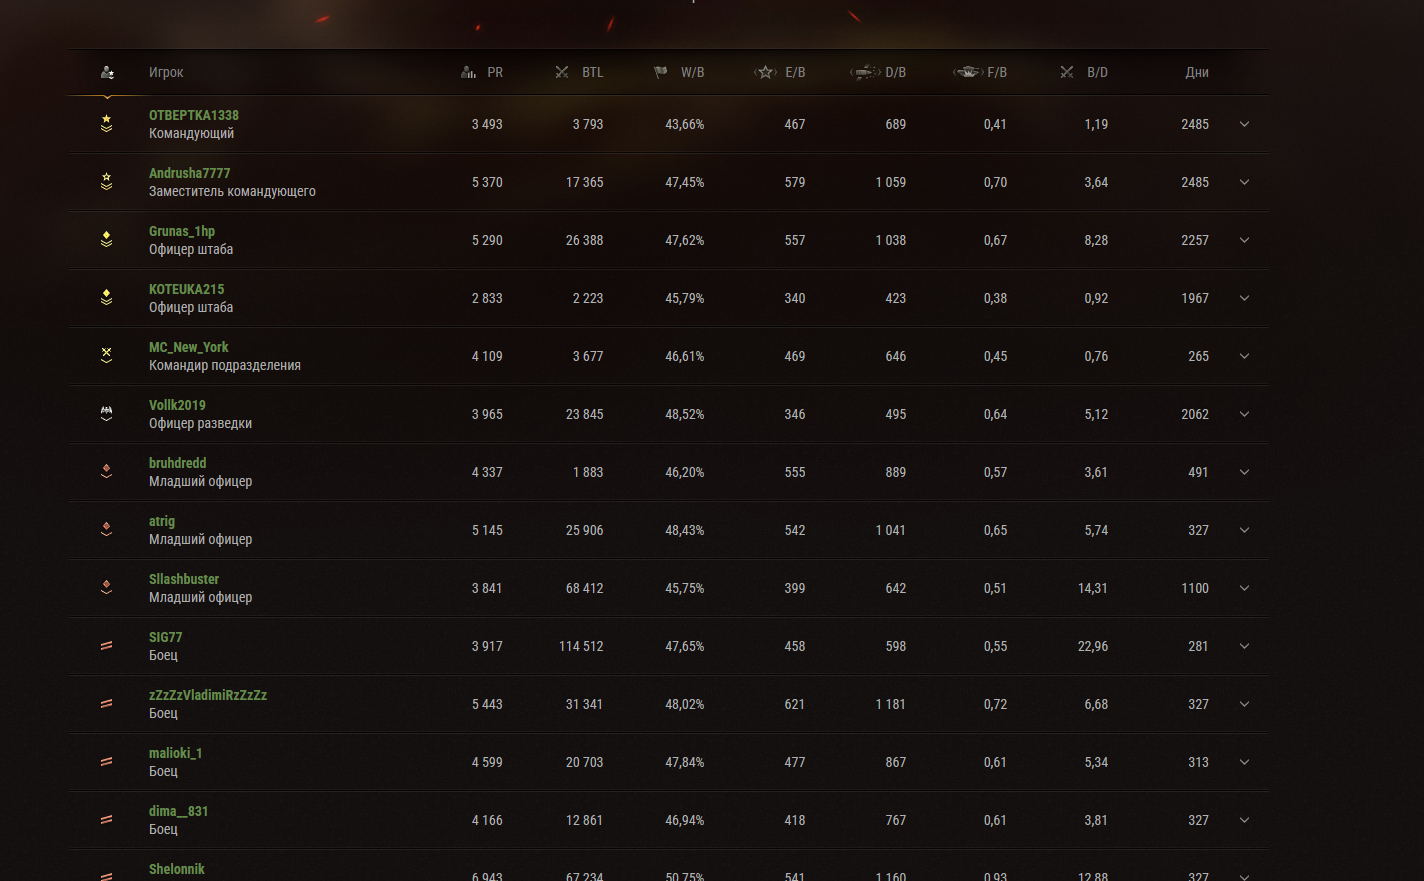
Task: Sort by F/B frags per battle header
Action: (980, 72)
